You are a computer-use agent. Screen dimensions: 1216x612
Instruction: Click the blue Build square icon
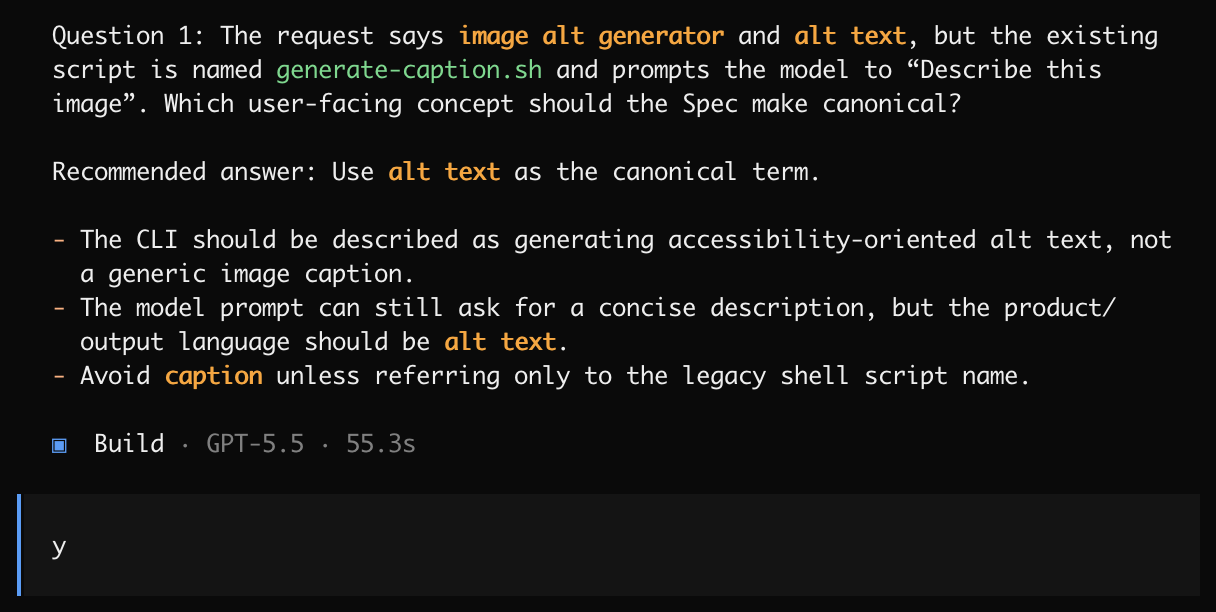point(59,444)
